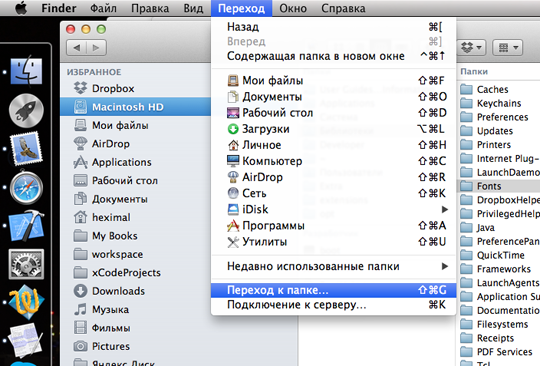Open the arrange-by toolbar dropdown

tap(508, 47)
